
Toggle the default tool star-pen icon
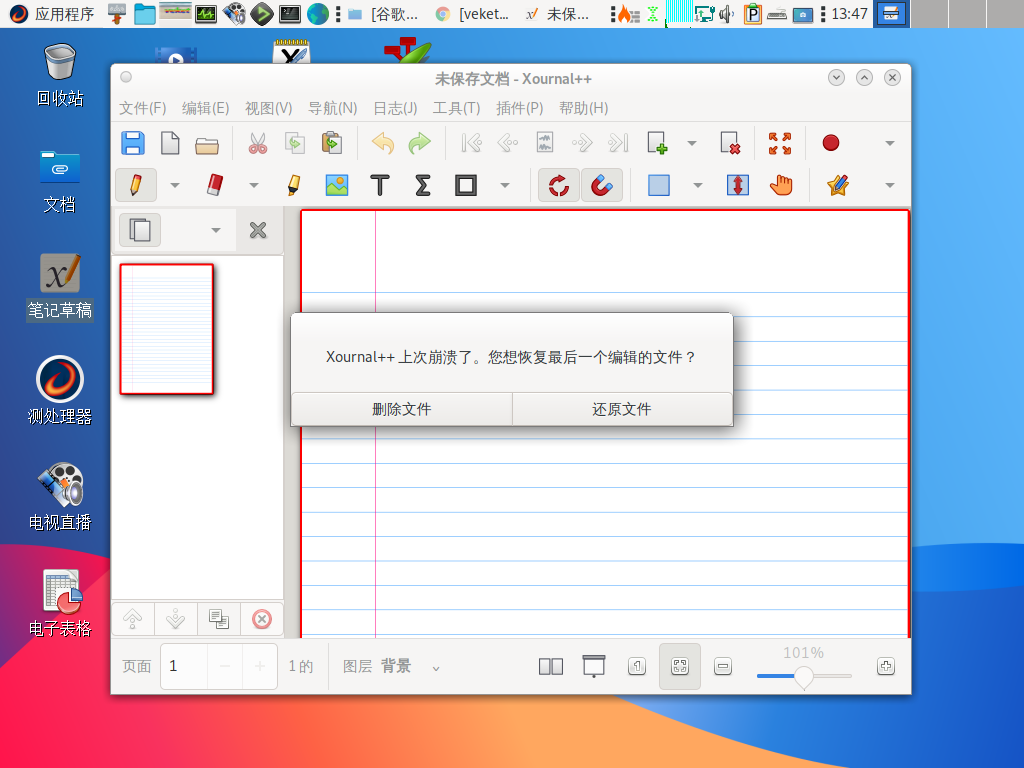pos(838,185)
